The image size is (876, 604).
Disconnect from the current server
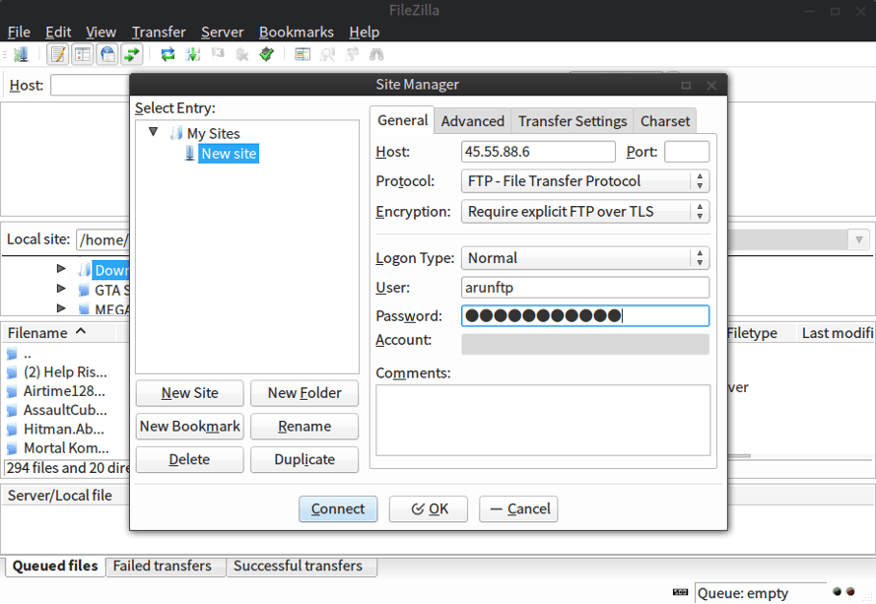click(240, 54)
